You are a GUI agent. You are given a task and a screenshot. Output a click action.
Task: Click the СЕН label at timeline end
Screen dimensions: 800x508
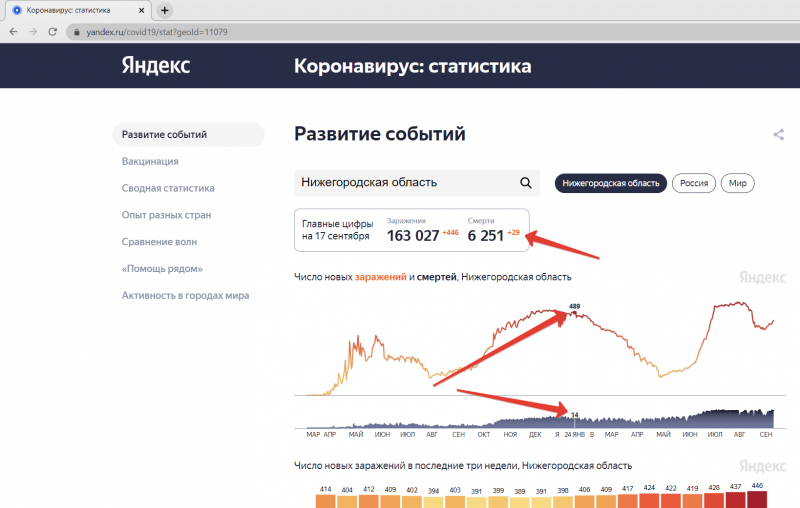[x=766, y=435]
